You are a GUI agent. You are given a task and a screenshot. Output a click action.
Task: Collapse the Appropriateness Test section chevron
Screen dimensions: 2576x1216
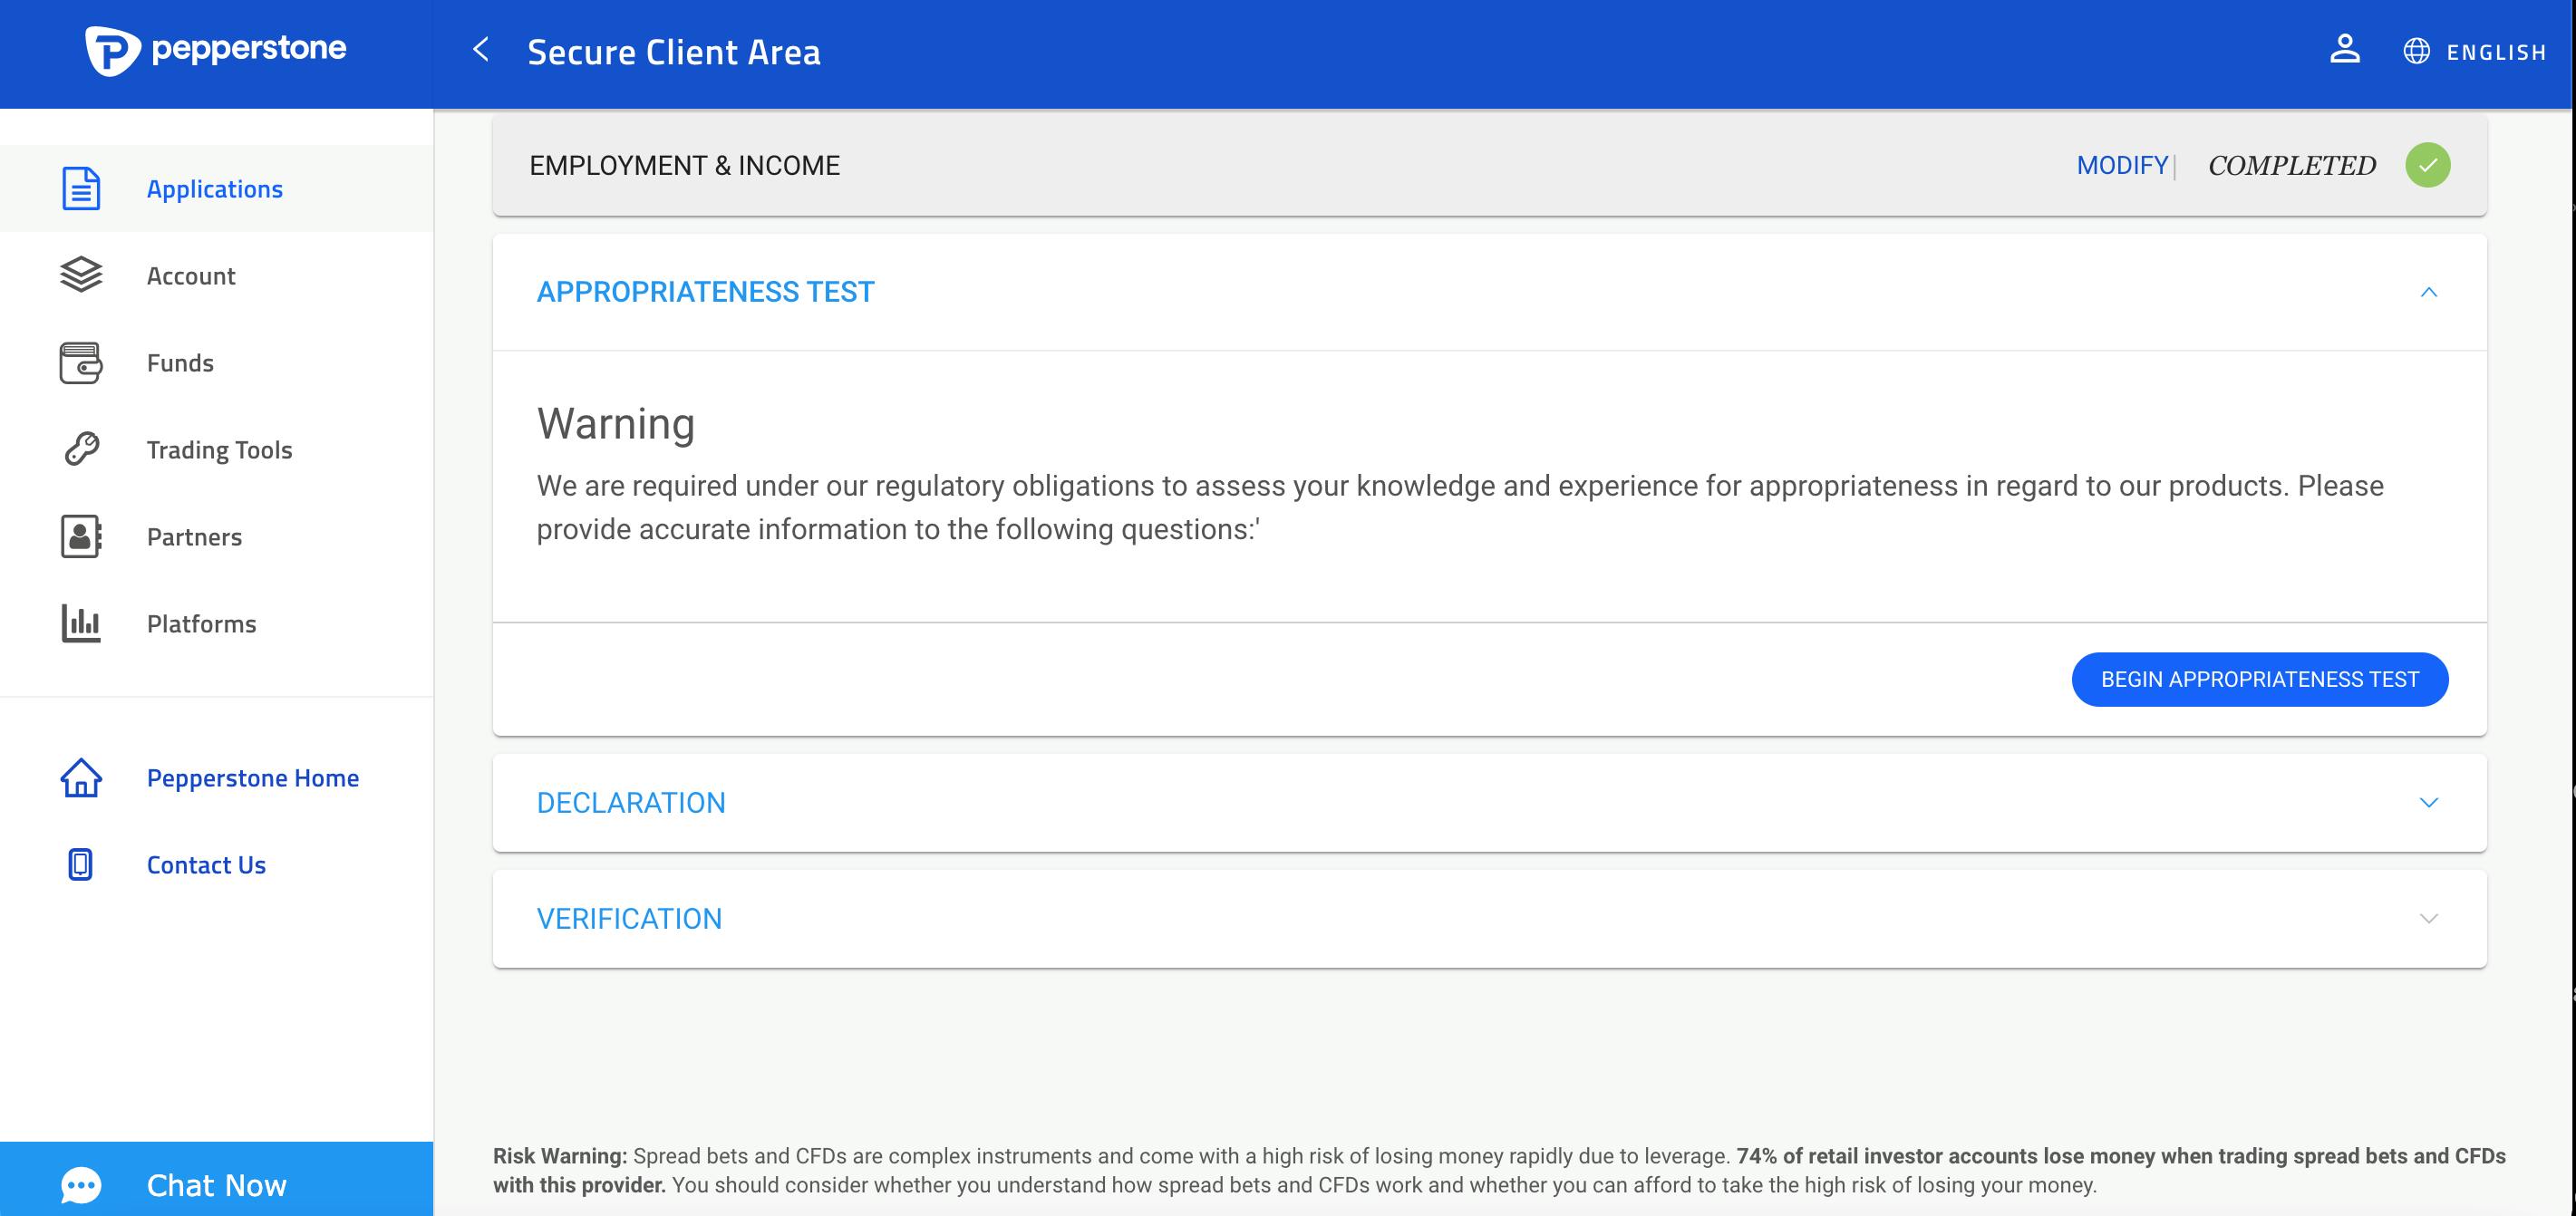(2428, 292)
